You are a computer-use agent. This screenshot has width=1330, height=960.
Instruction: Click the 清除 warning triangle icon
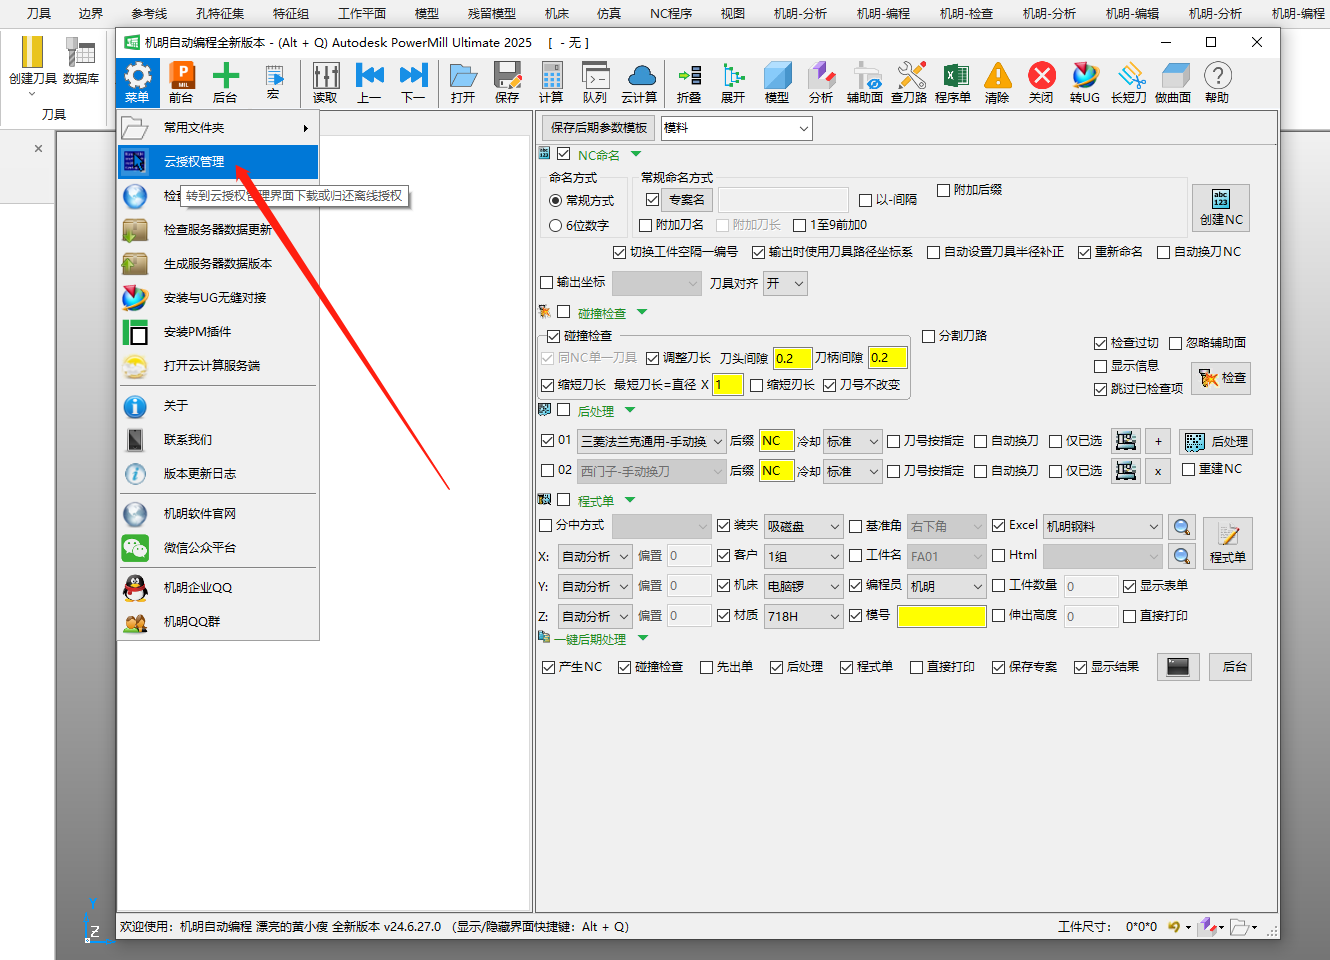(x=997, y=82)
